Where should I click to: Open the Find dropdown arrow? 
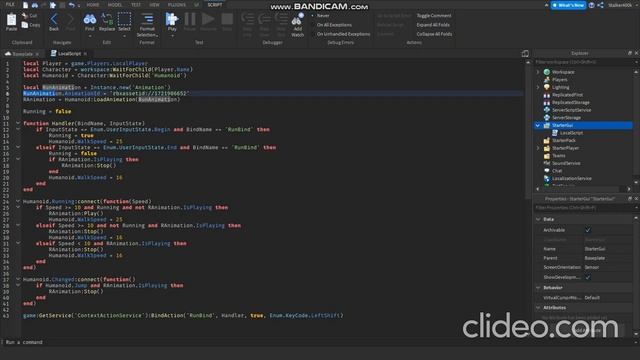click(x=90, y=36)
